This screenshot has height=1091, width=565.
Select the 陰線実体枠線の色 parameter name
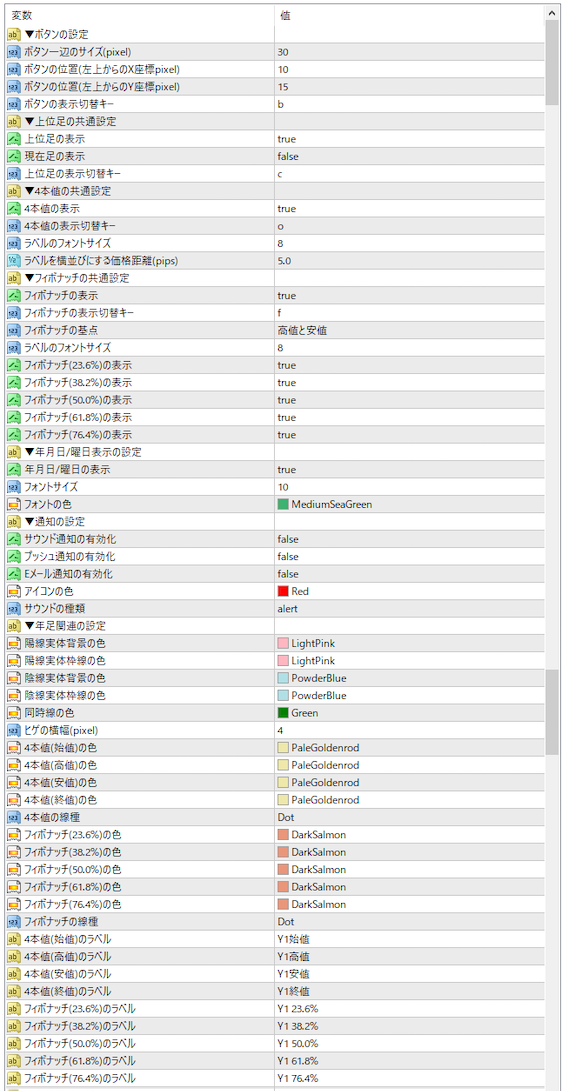(65, 696)
